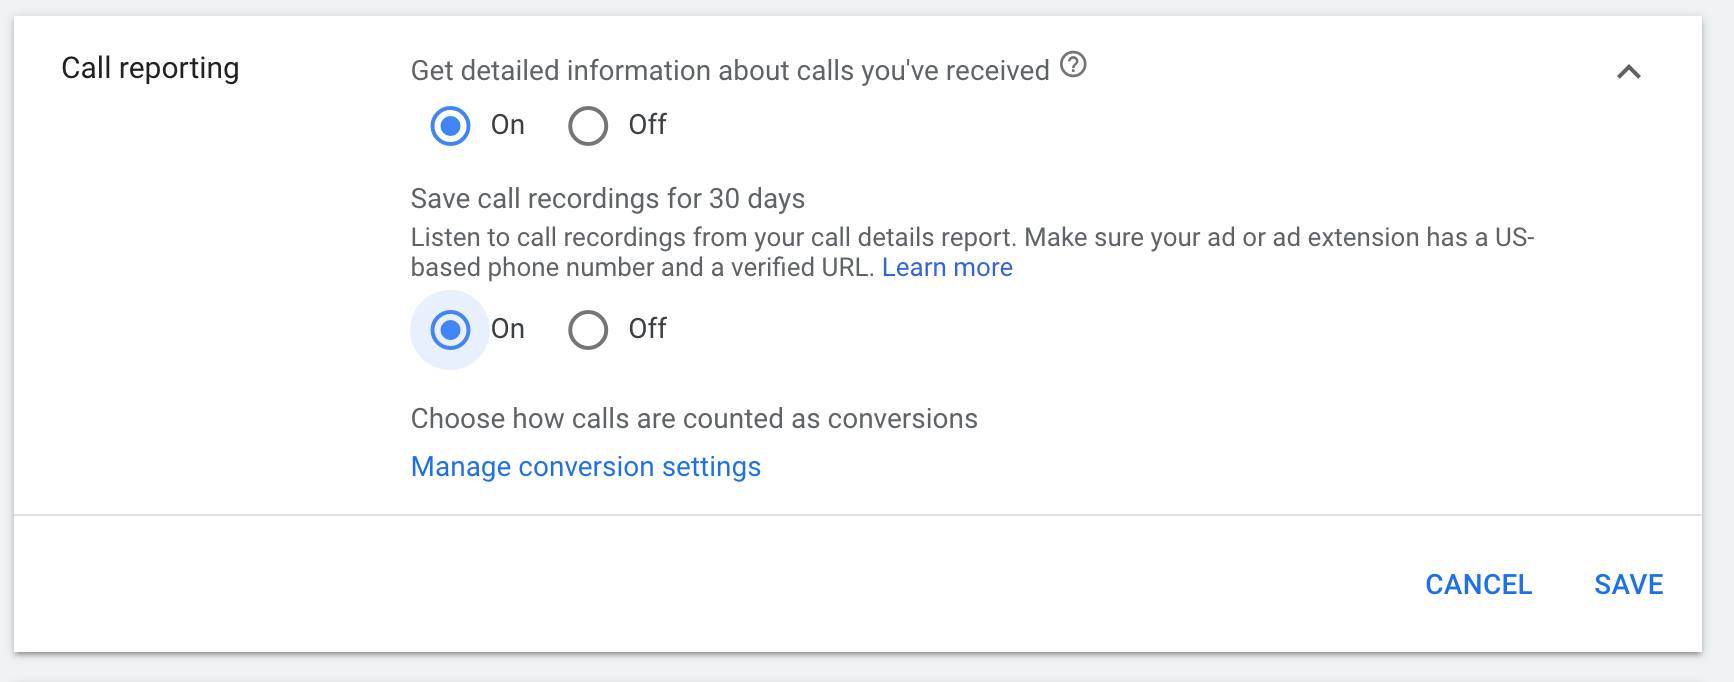1734x682 pixels.
Task: Open the Learn more link
Action: [947, 268]
